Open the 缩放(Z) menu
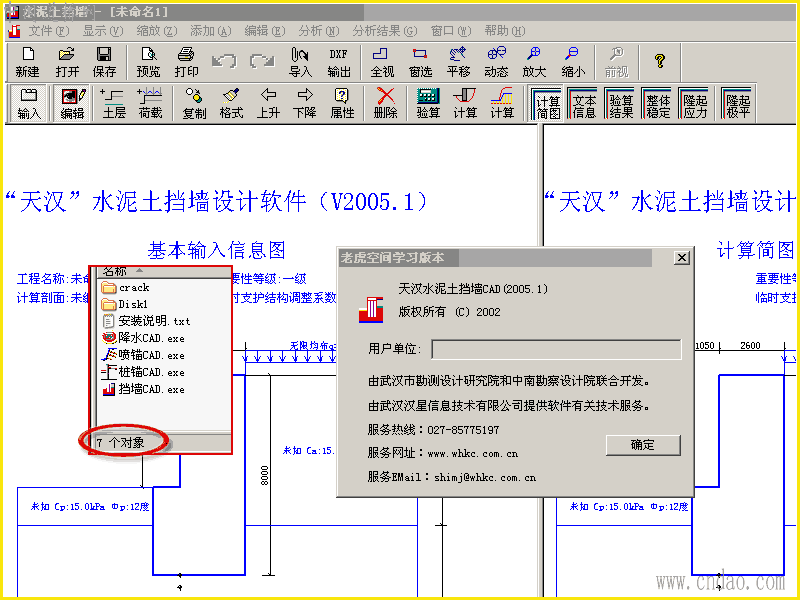This screenshot has width=800, height=600. tap(157, 31)
